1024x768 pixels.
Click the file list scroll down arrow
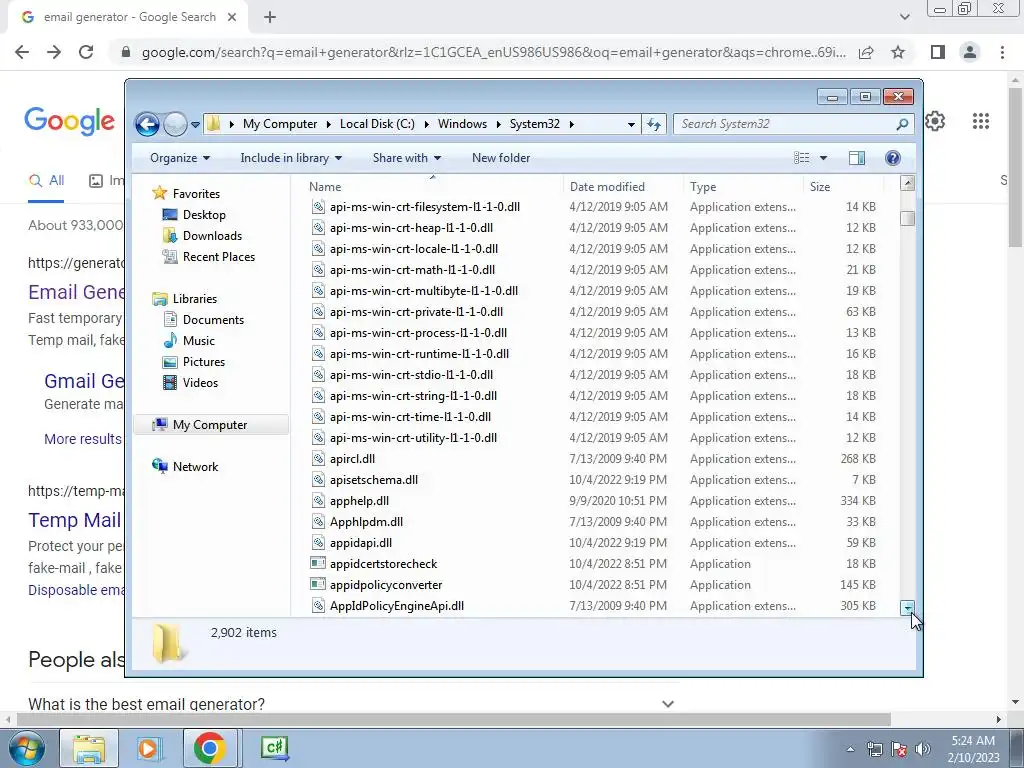(907, 608)
